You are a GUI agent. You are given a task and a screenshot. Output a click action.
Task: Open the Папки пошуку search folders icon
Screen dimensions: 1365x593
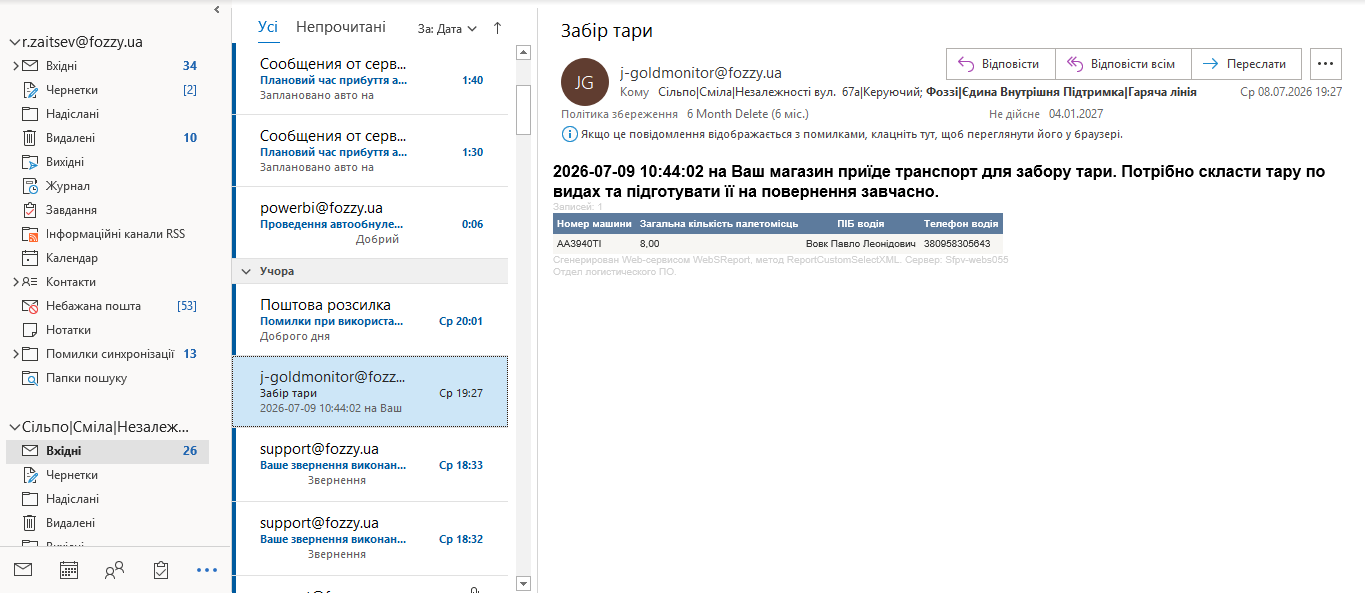pos(30,378)
